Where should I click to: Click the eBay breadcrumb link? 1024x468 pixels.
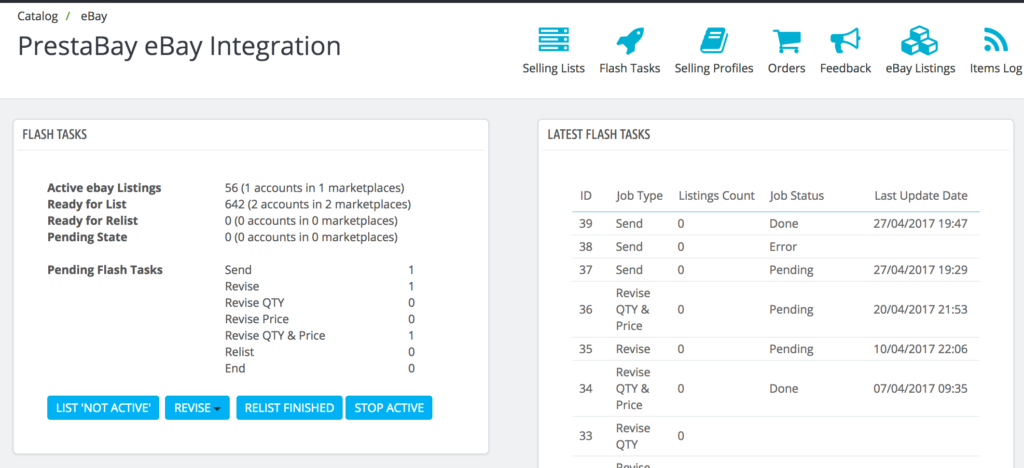tap(94, 16)
